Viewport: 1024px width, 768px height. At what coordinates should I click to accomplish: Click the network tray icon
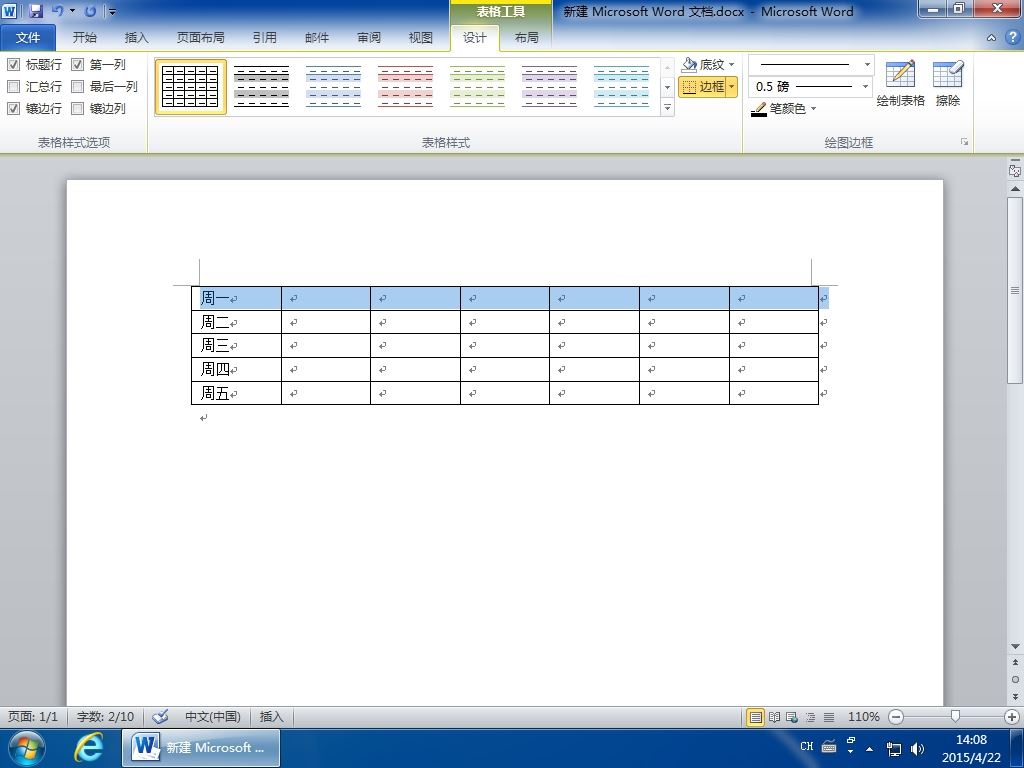tap(893, 748)
